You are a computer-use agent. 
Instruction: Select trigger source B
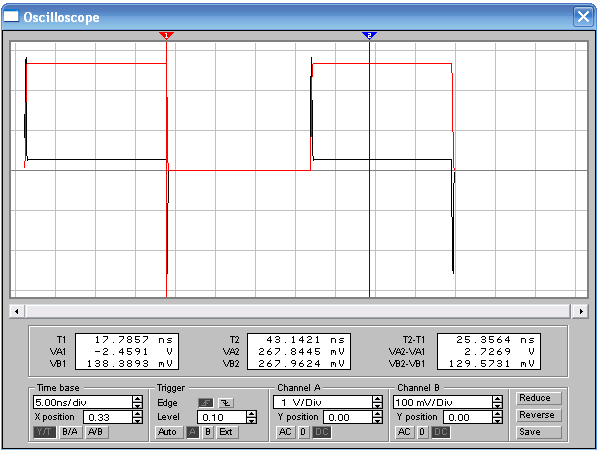[208, 432]
